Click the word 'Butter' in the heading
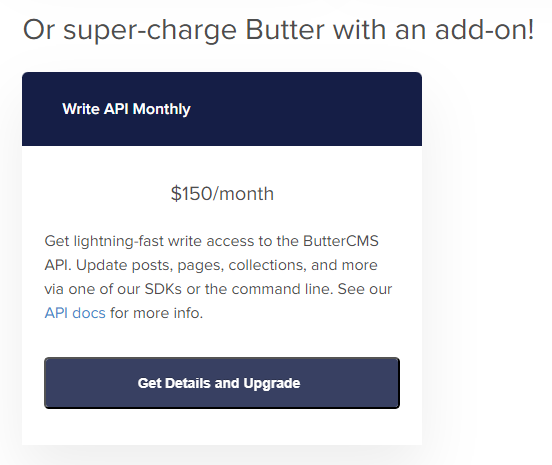The image size is (552, 465). coord(284,30)
